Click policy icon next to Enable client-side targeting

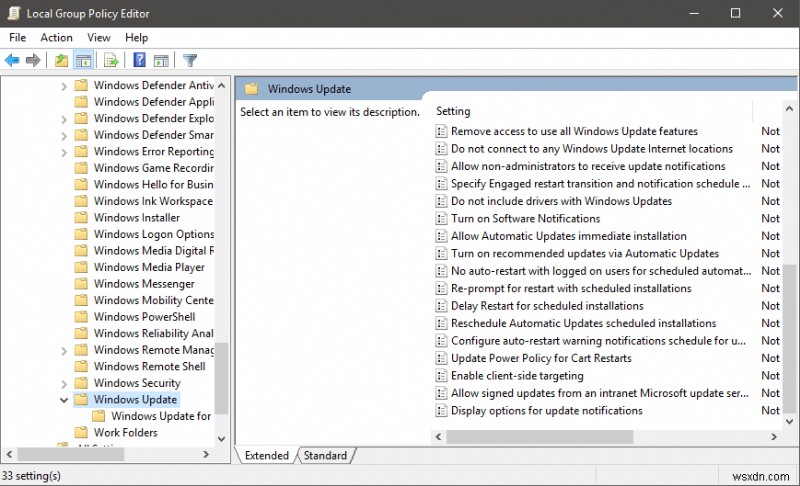click(x=441, y=376)
